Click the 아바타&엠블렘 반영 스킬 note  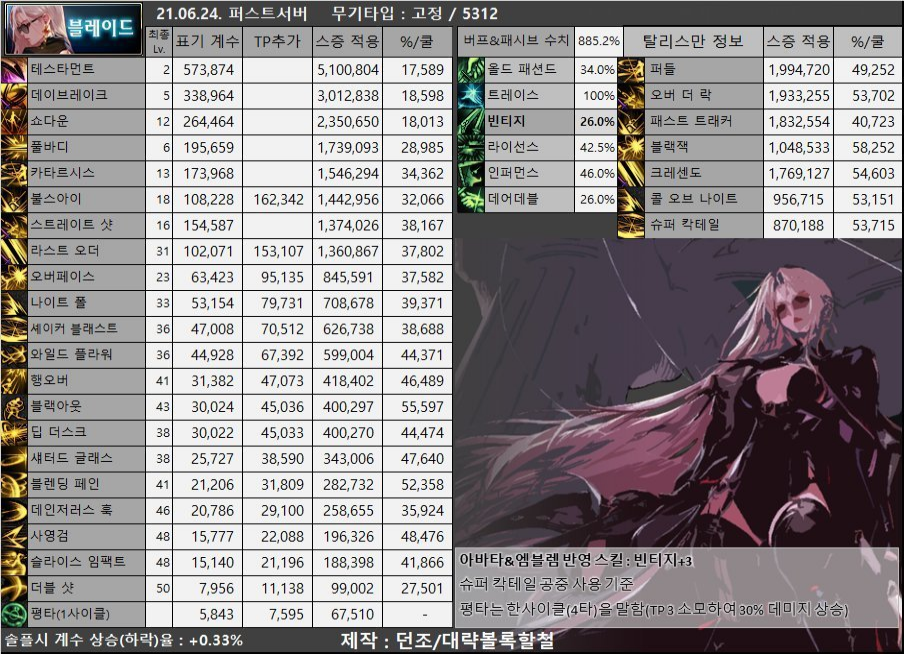(x=575, y=560)
